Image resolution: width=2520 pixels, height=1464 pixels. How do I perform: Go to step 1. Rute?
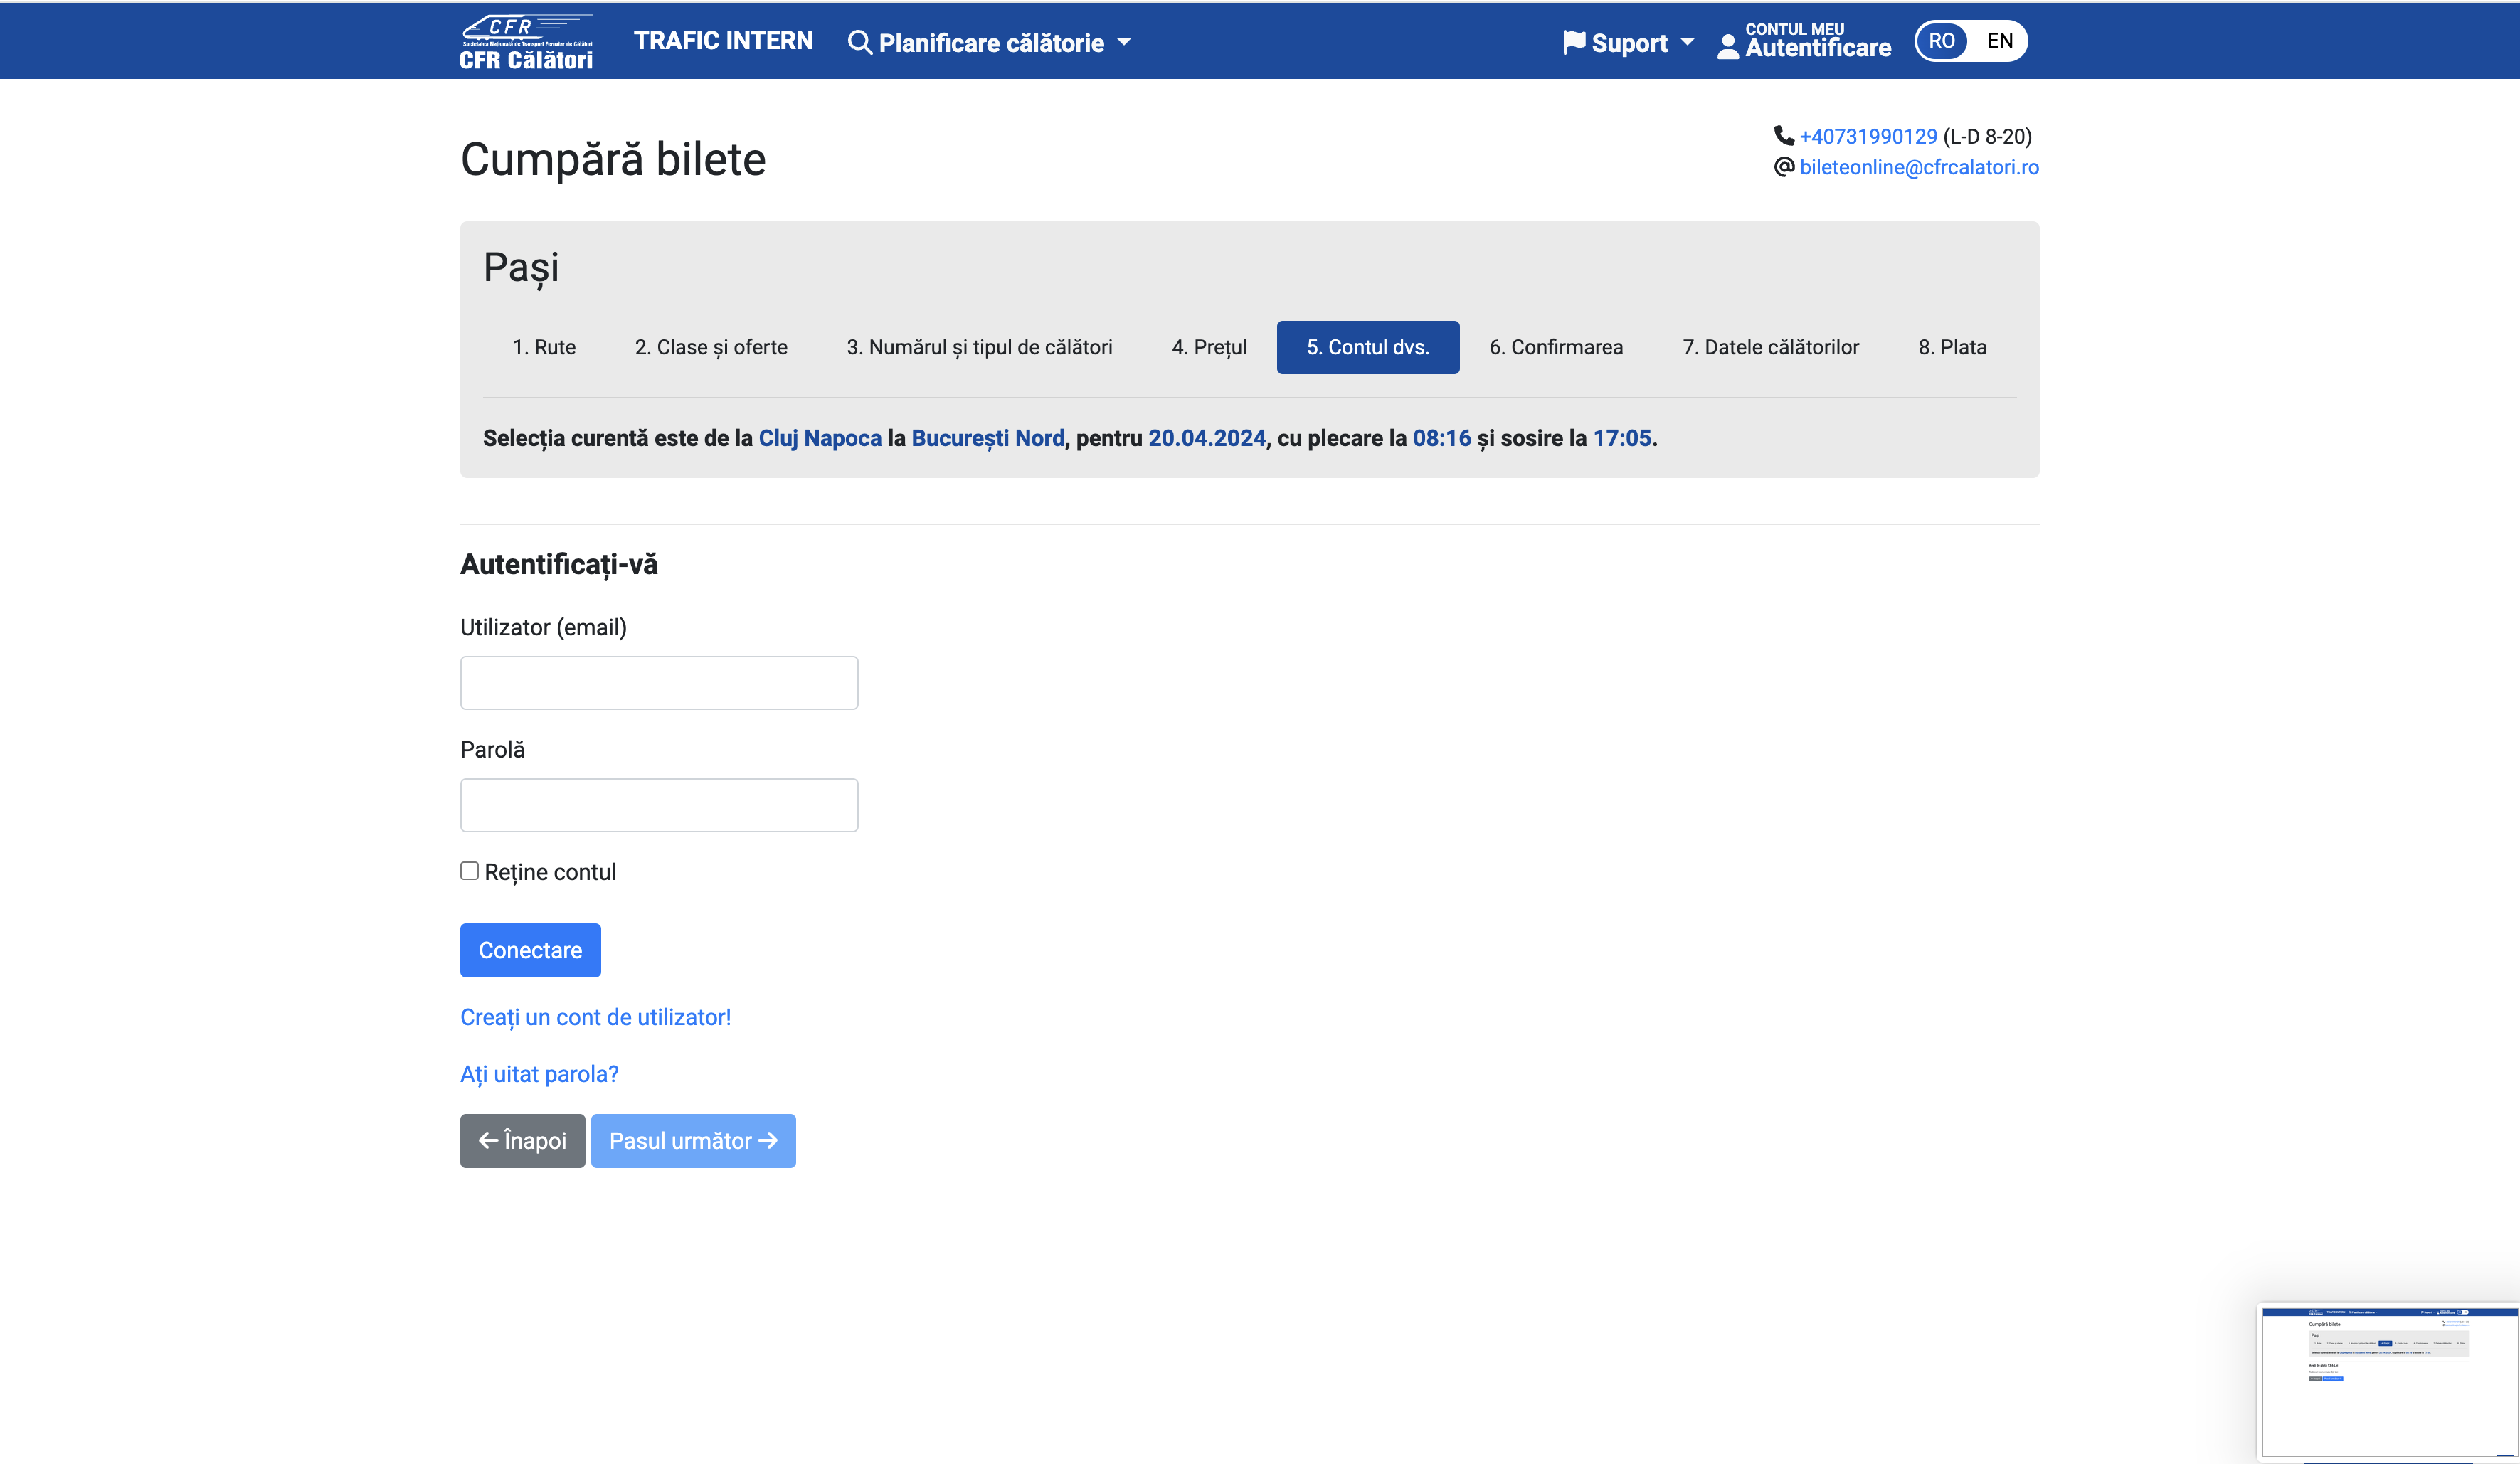(x=544, y=347)
